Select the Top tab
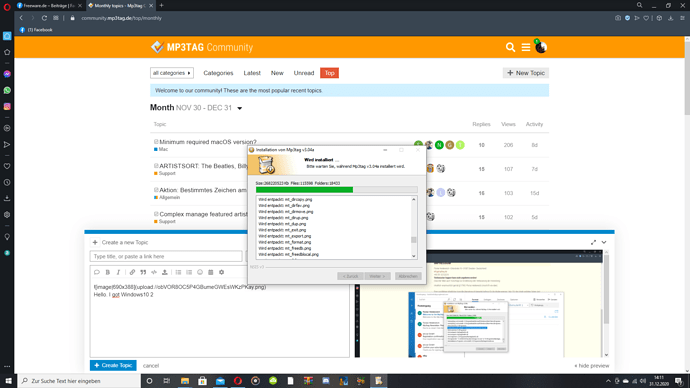 coord(329,73)
